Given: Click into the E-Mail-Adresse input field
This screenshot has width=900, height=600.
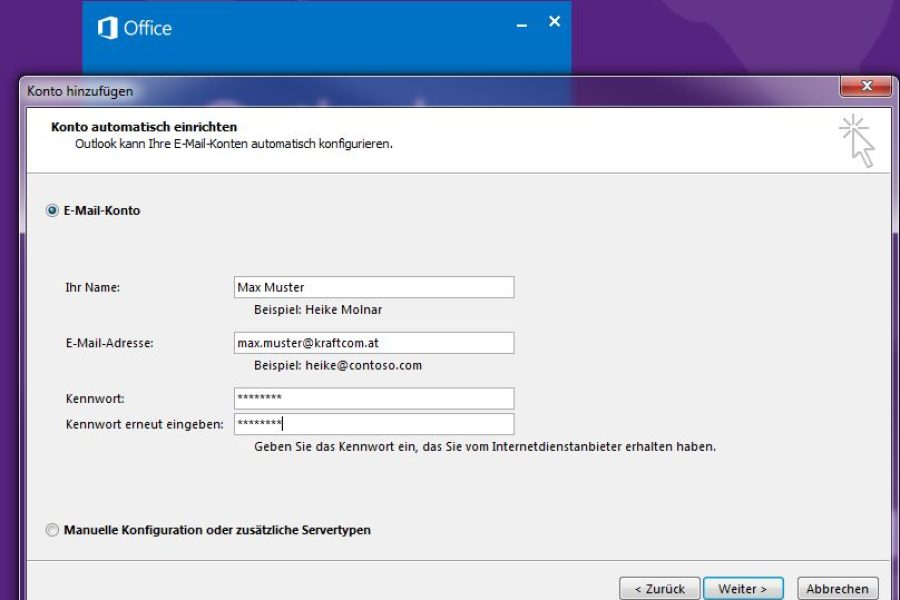Looking at the screenshot, I should pos(373,343).
